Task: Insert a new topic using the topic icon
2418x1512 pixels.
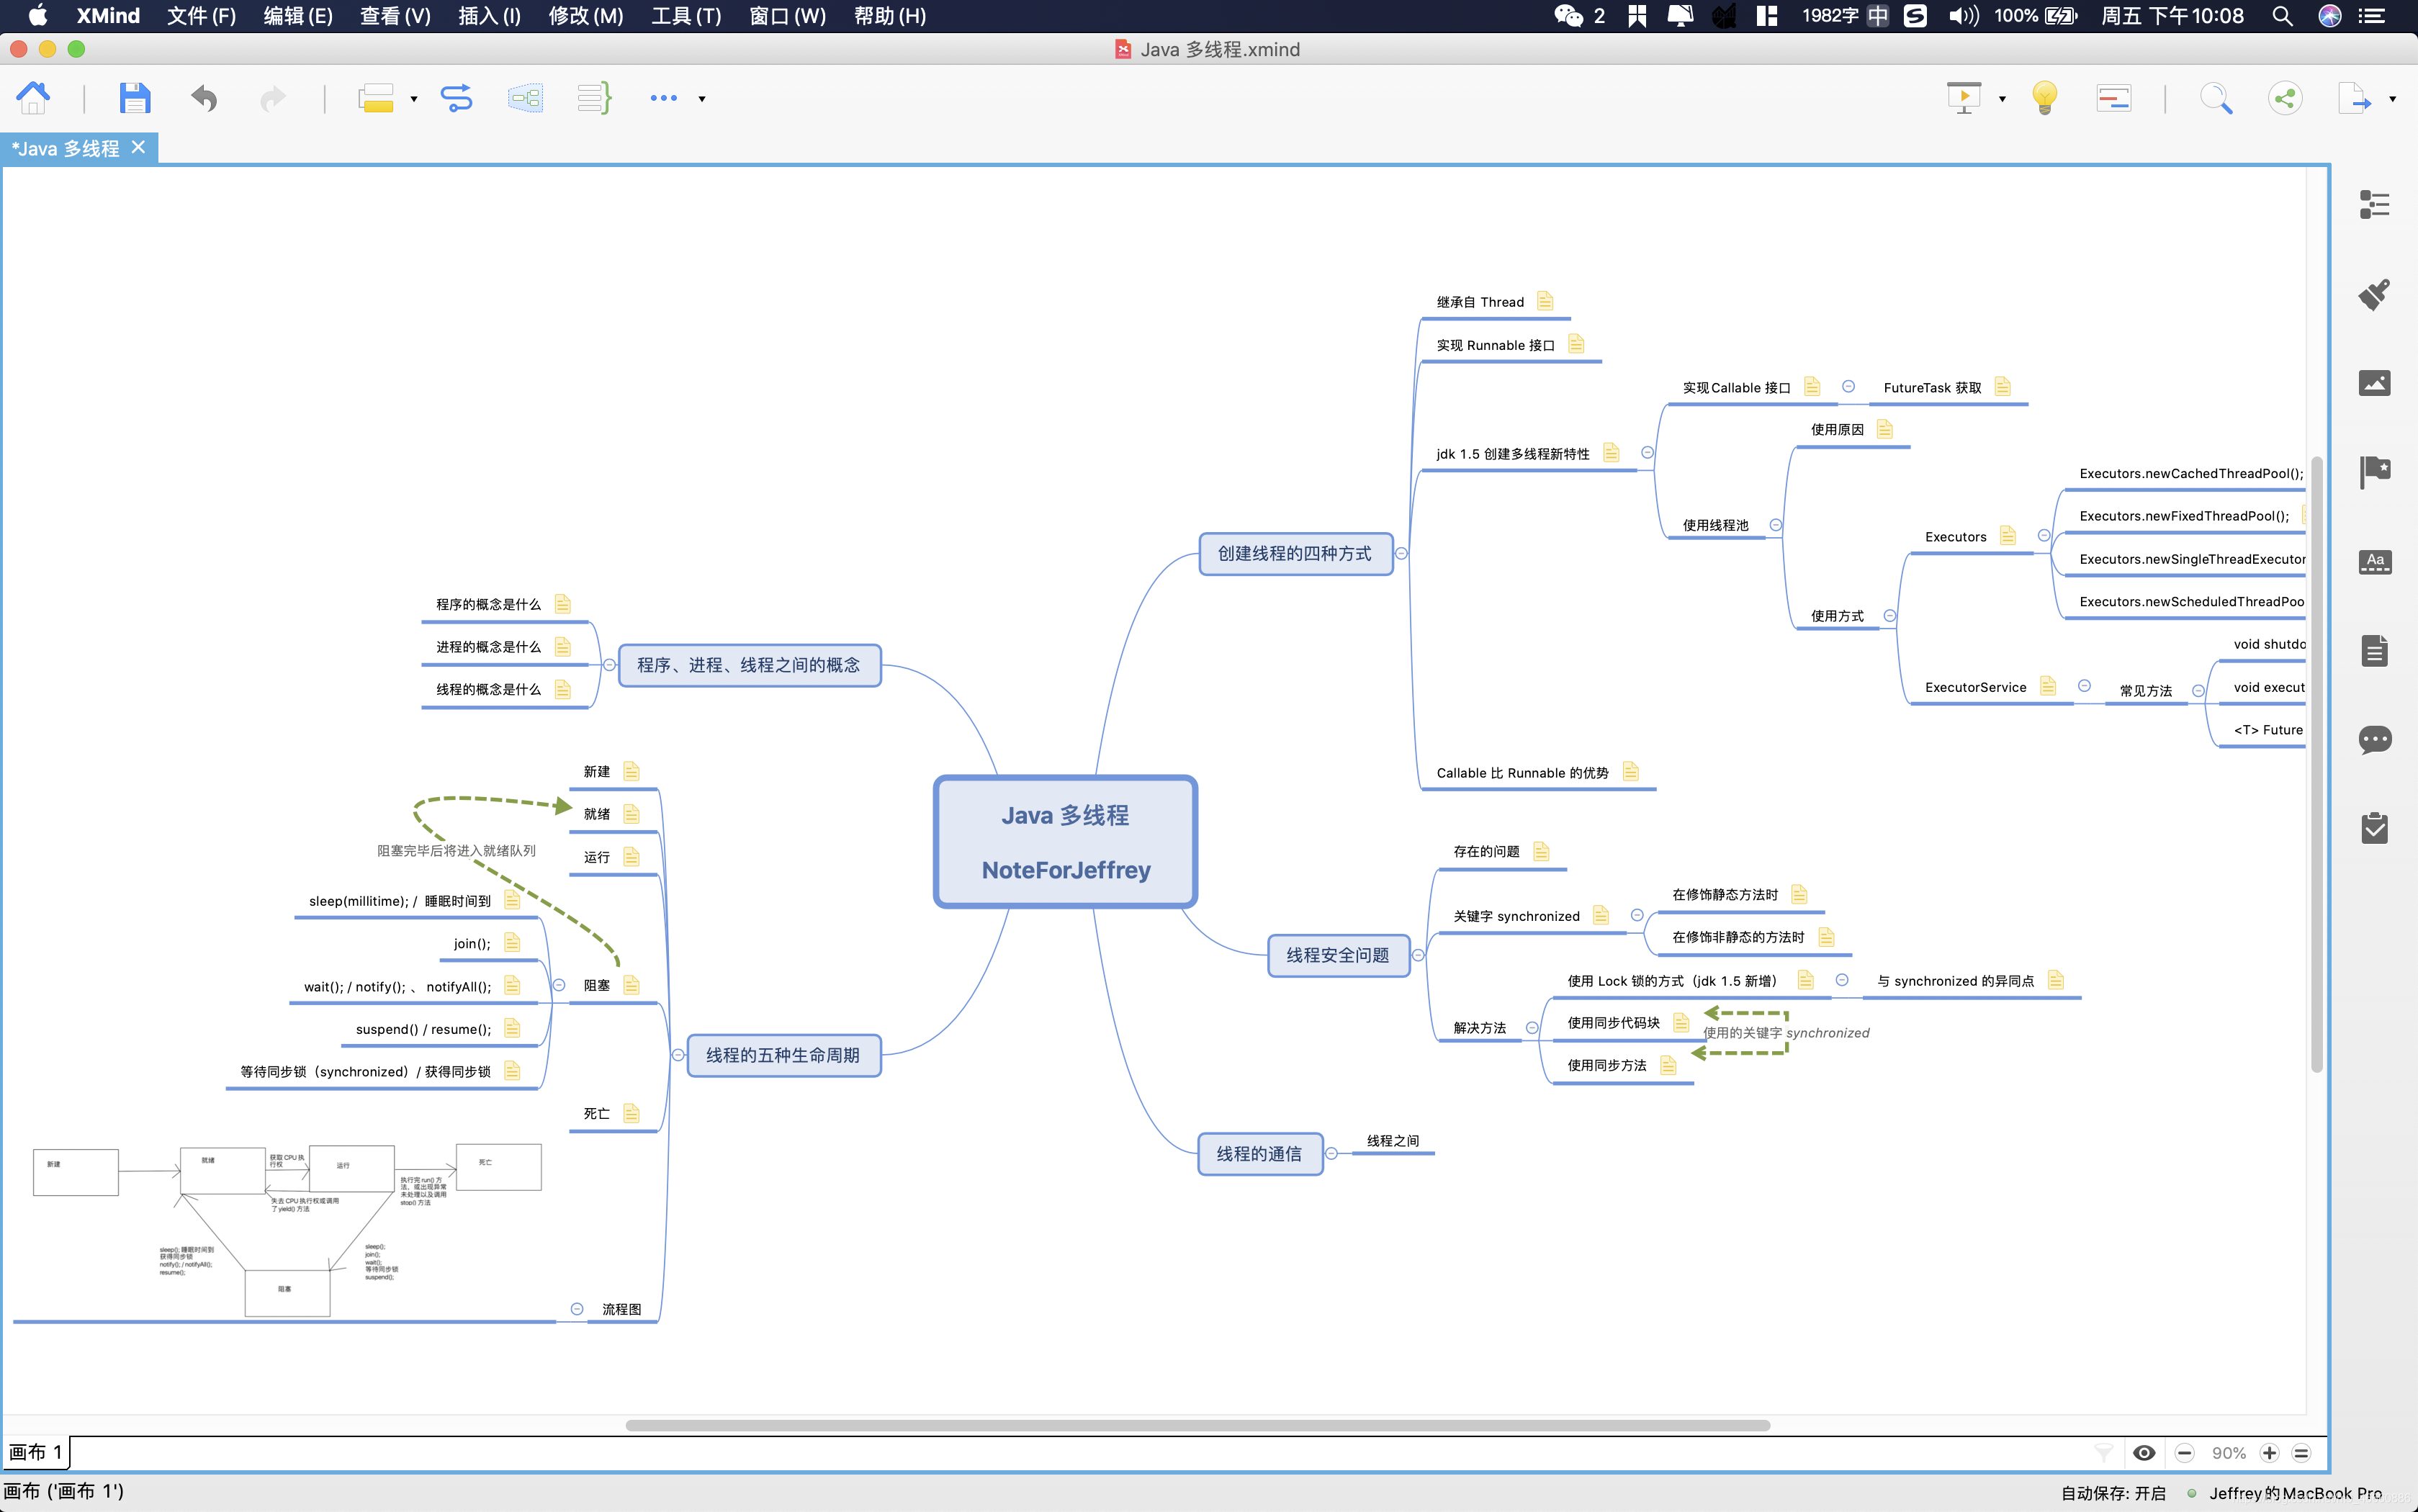Action: tap(375, 98)
